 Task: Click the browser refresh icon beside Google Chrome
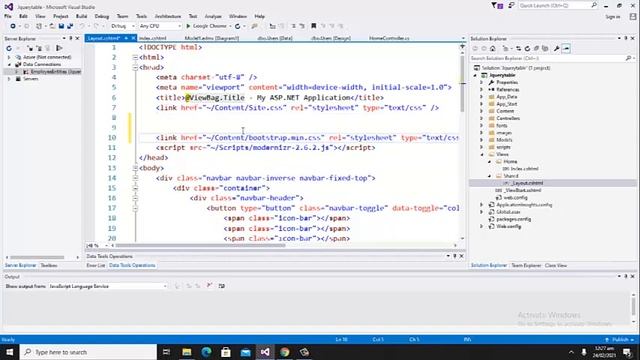pyautogui.click(x=238, y=26)
